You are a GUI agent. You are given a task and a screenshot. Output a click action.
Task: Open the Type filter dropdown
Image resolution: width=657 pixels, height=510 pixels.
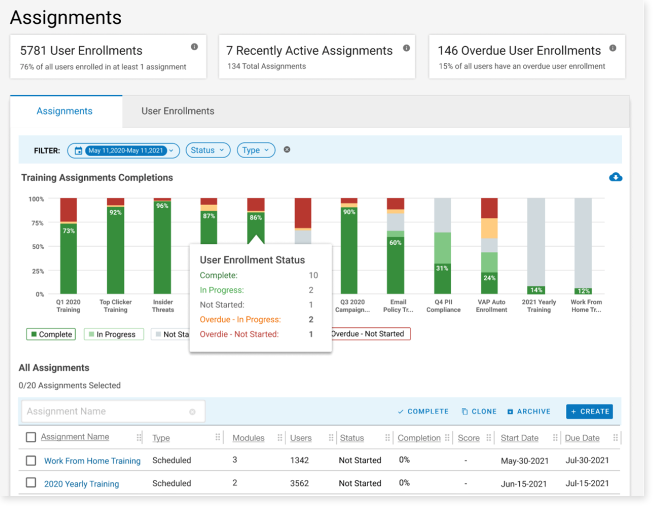pyautogui.click(x=256, y=150)
